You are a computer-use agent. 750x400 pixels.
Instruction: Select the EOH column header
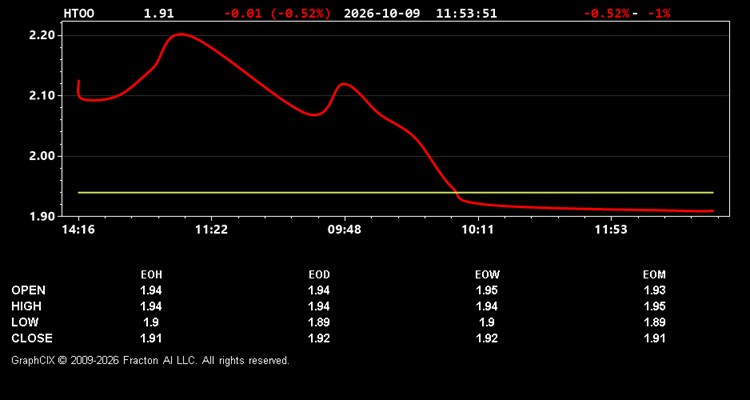point(151,275)
